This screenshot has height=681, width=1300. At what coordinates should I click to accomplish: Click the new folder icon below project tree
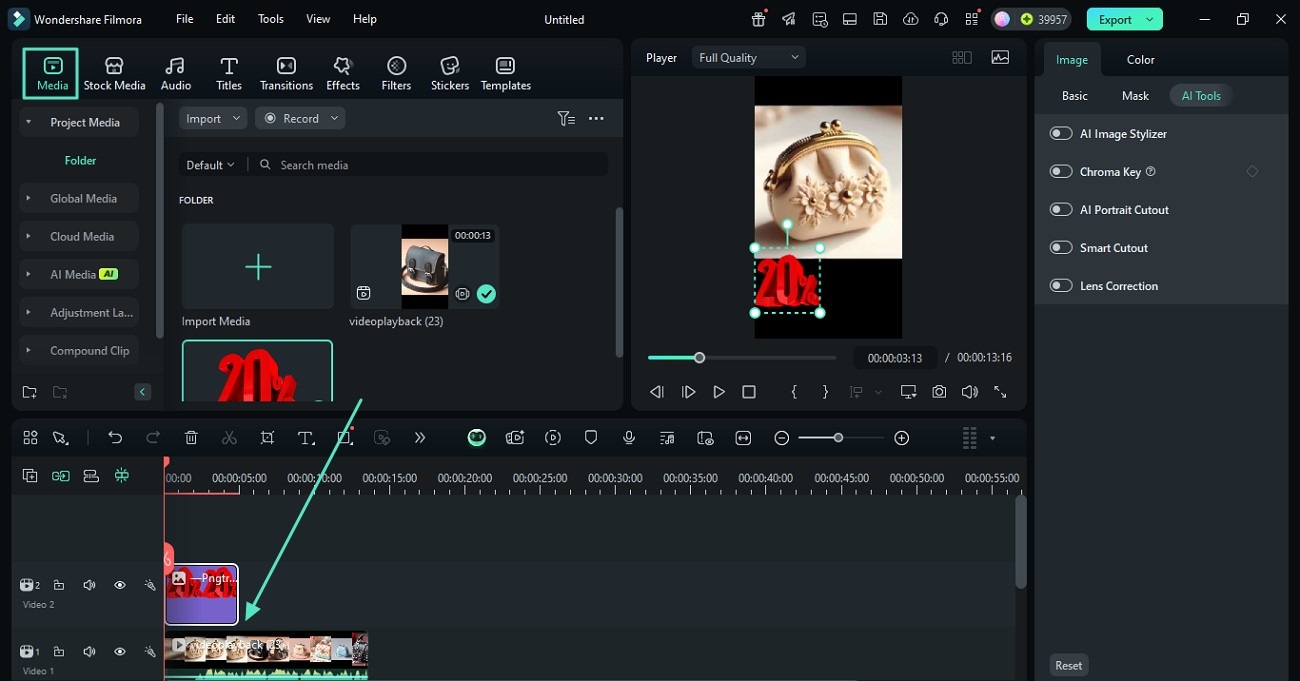(29, 392)
